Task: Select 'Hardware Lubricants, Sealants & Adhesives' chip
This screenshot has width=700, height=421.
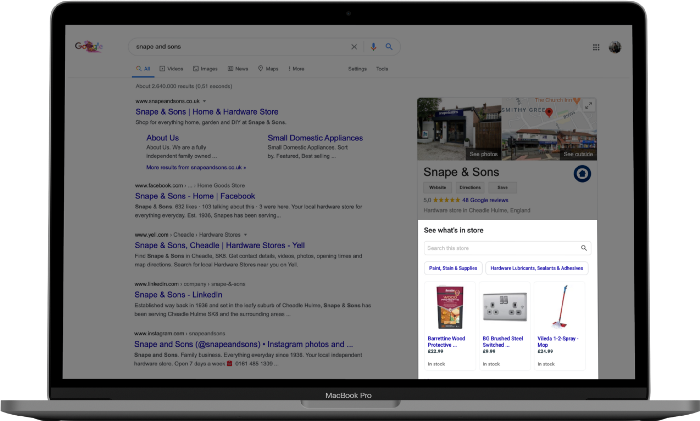Action: pyautogui.click(x=537, y=268)
